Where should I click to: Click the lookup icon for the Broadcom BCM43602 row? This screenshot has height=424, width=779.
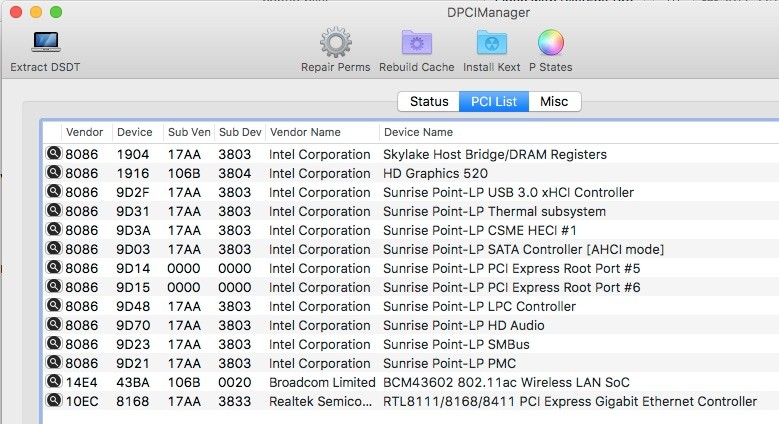click(53, 382)
